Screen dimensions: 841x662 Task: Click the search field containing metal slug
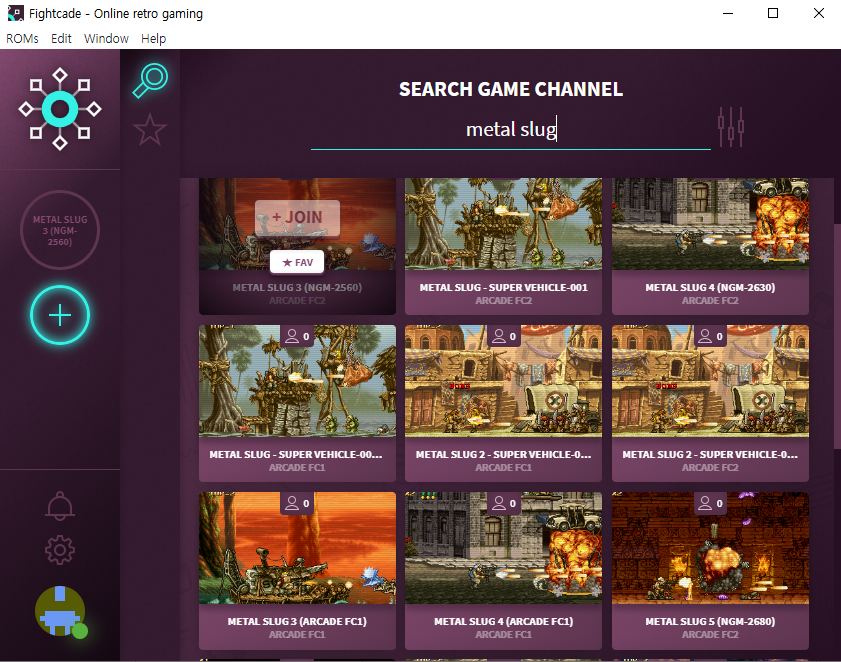click(511, 130)
